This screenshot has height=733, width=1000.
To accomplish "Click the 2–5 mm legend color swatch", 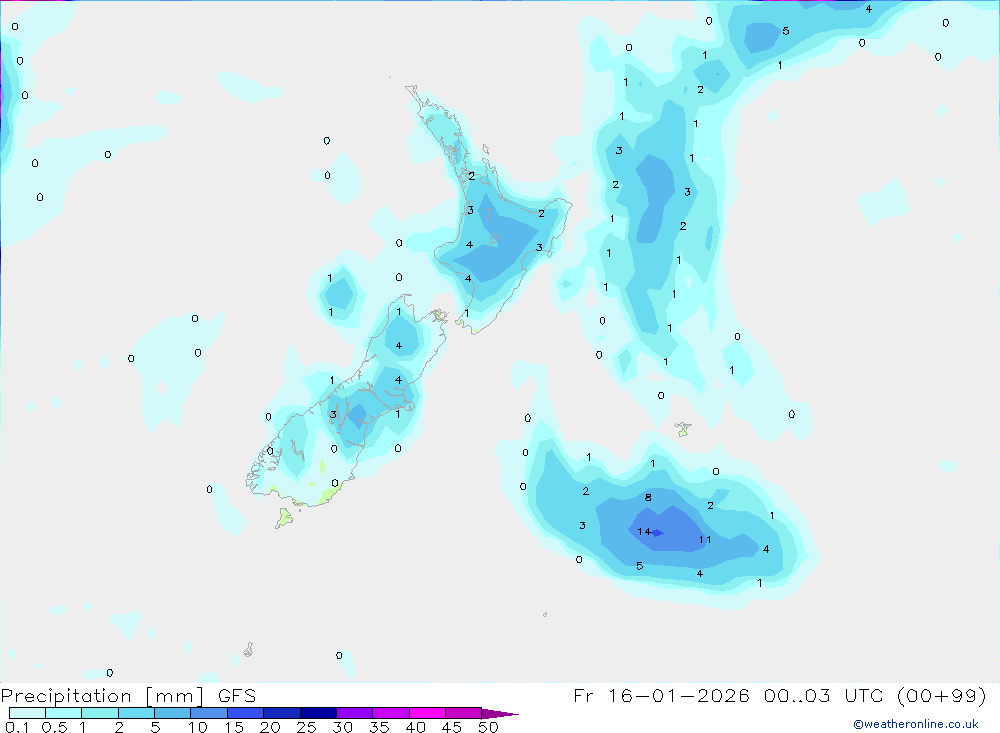I will [x=136, y=713].
